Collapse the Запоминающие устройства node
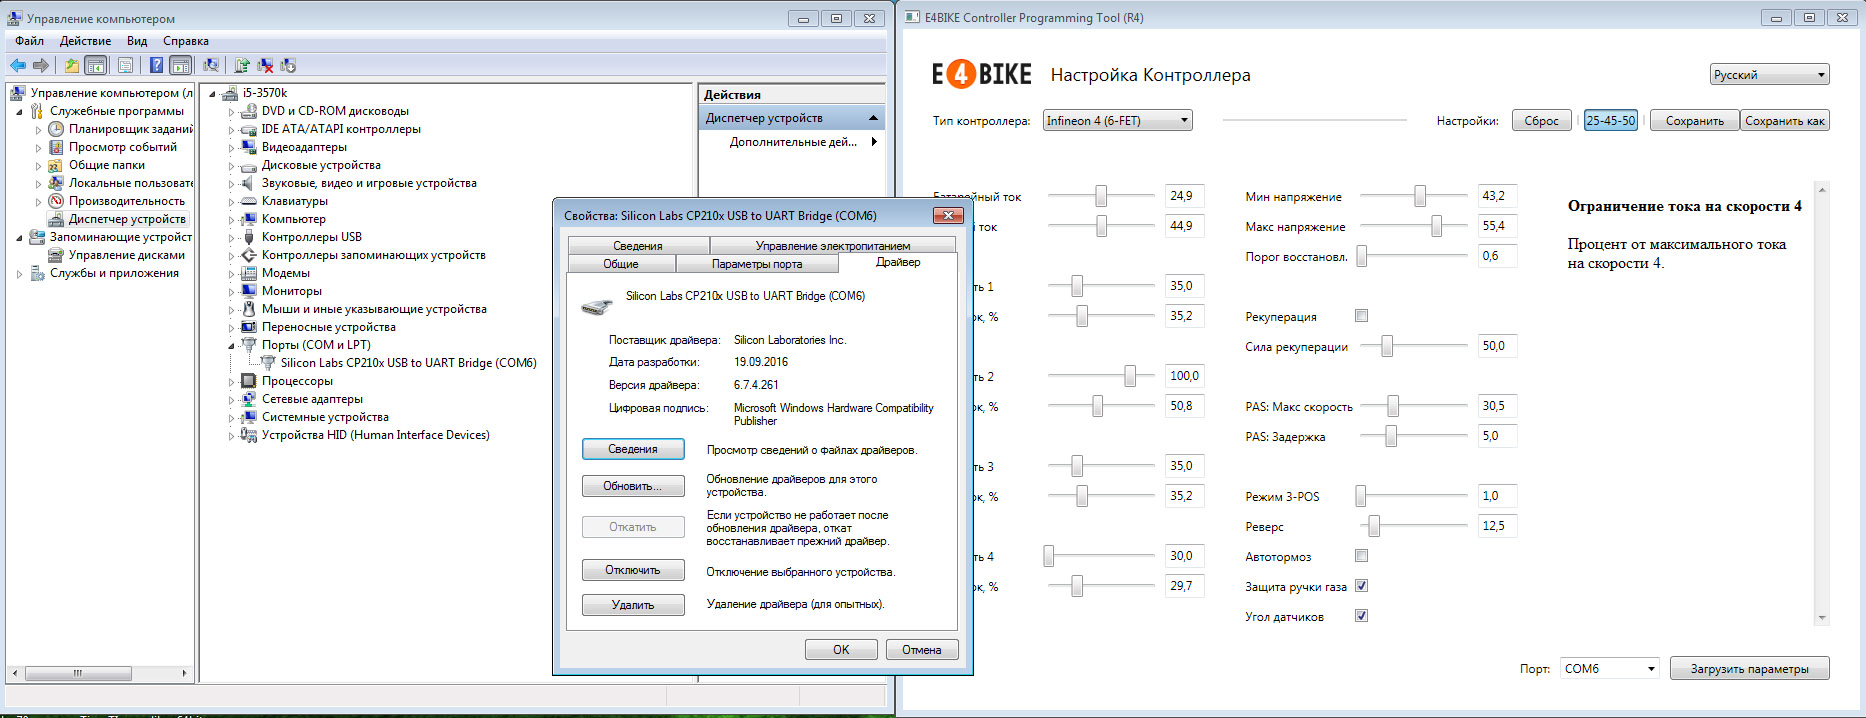 pyautogui.click(x=19, y=237)
